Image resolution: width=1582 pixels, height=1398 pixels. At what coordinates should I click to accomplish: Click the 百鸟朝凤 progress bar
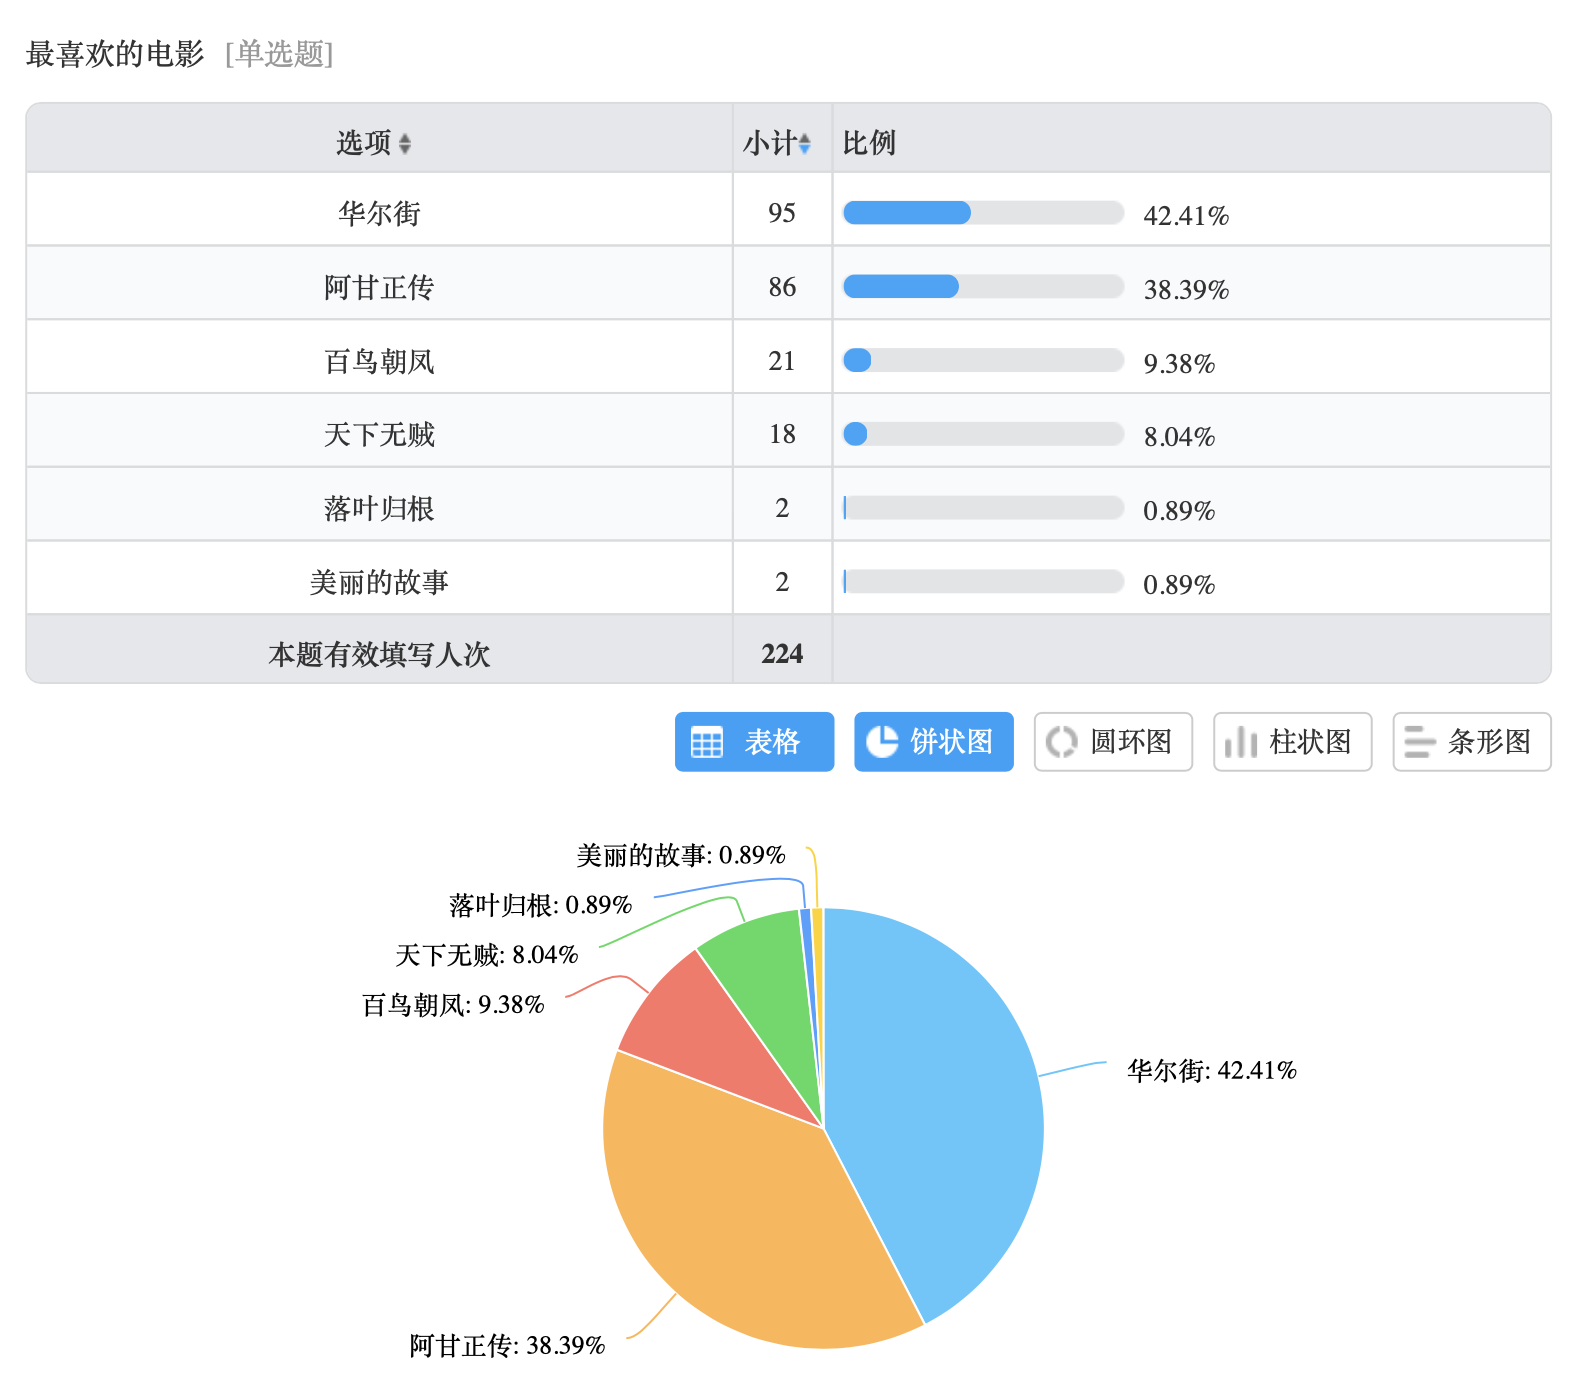(x=984, y=360)
